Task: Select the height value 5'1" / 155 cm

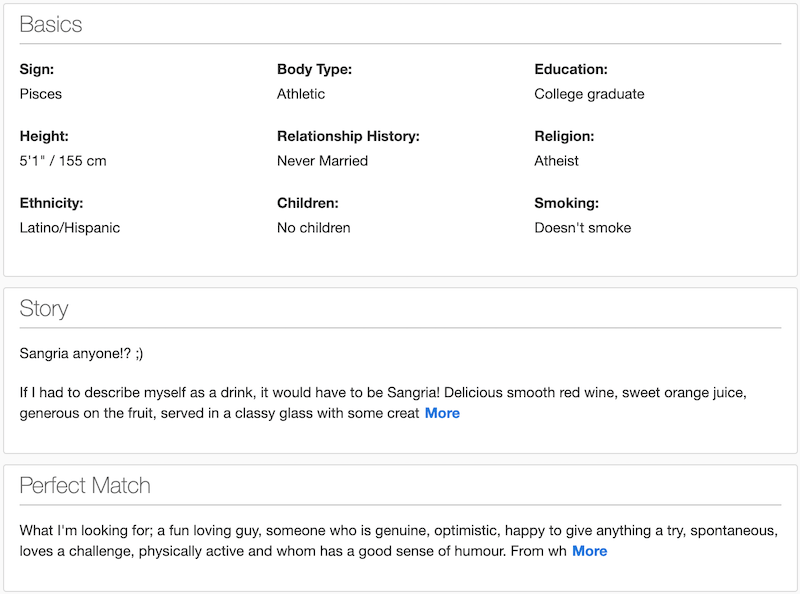Action: (x=63, y=161)
